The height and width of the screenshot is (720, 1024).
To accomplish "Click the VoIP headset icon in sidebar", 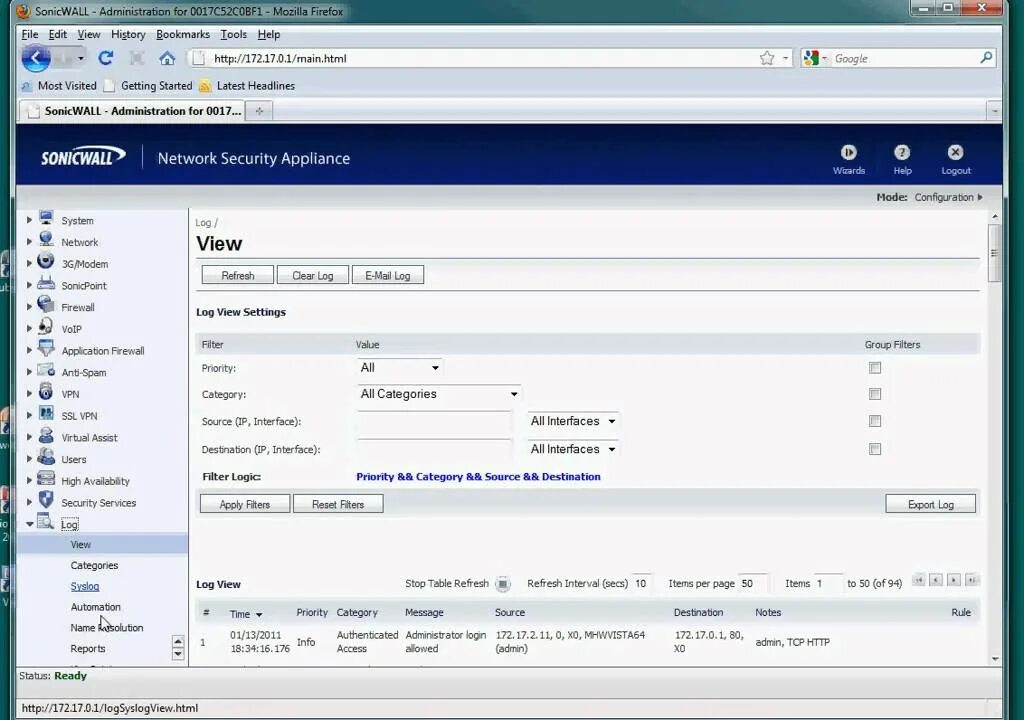I will tap(46, 326).
